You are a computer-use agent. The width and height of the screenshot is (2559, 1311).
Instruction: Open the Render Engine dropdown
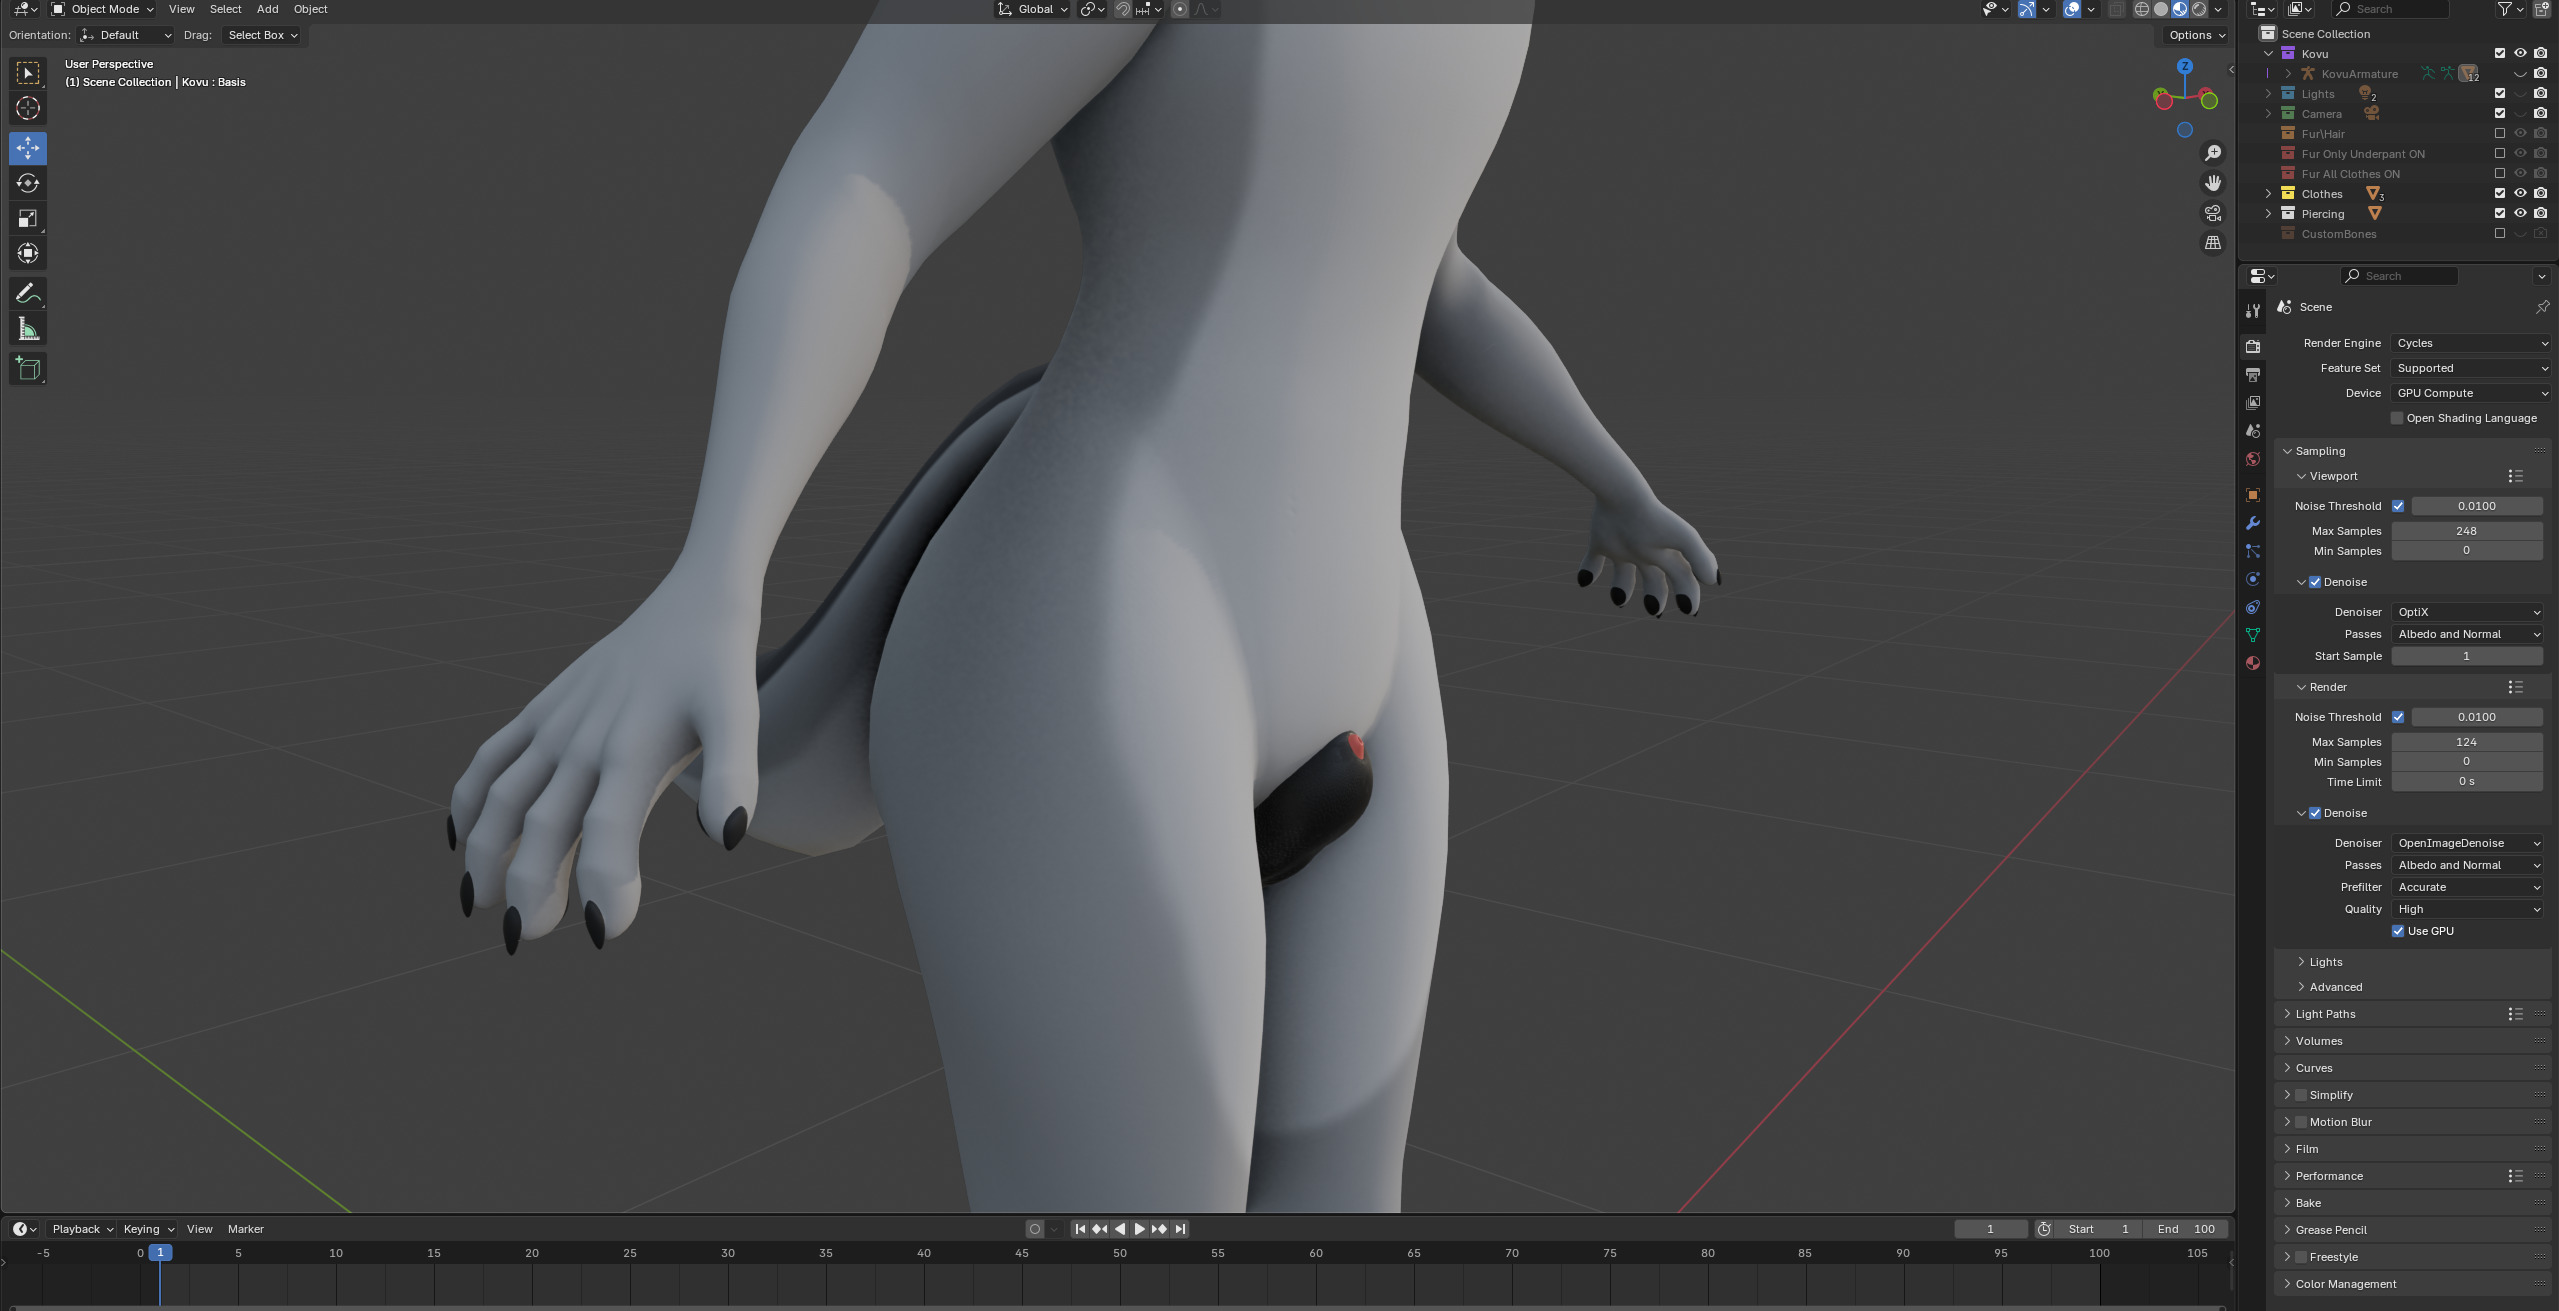tap(2471, 343)
